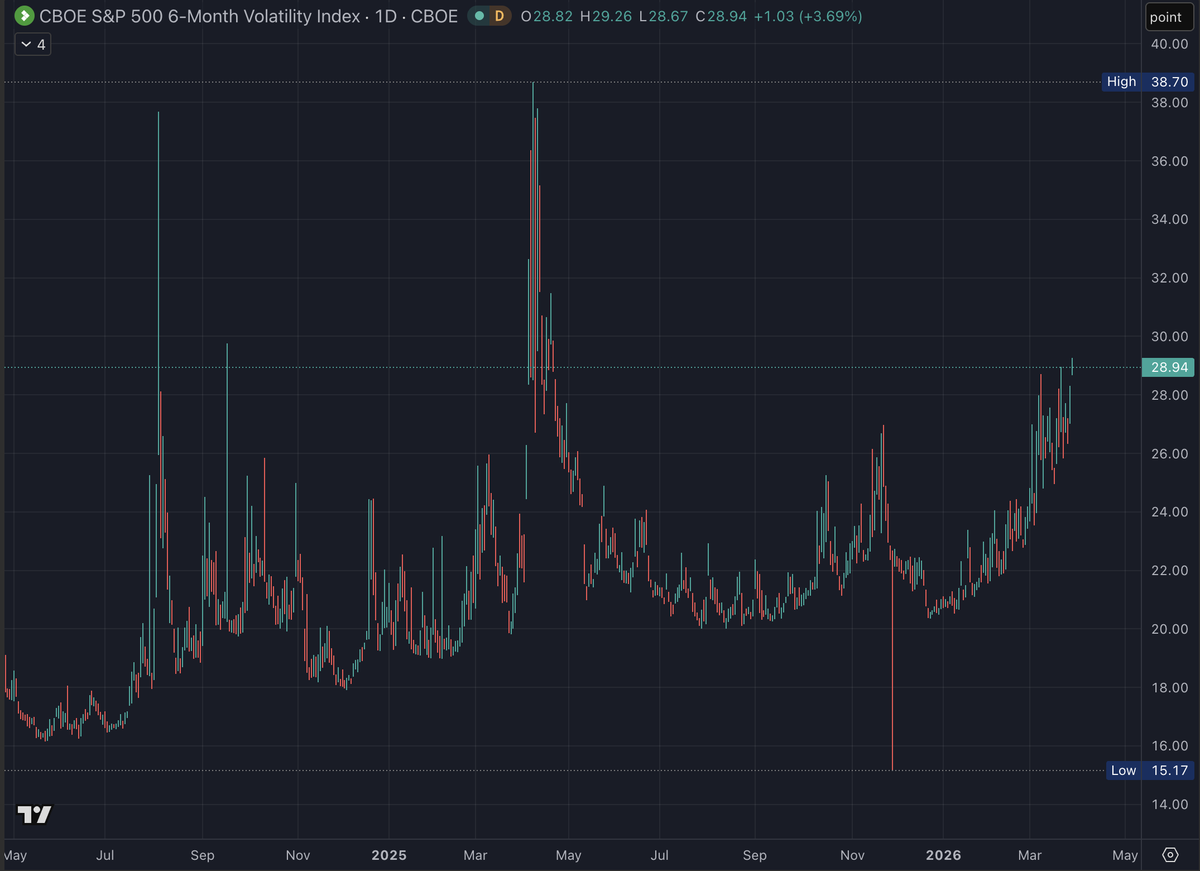
Task: Click the TradingView logo on the chart
Action: point(34,815)
